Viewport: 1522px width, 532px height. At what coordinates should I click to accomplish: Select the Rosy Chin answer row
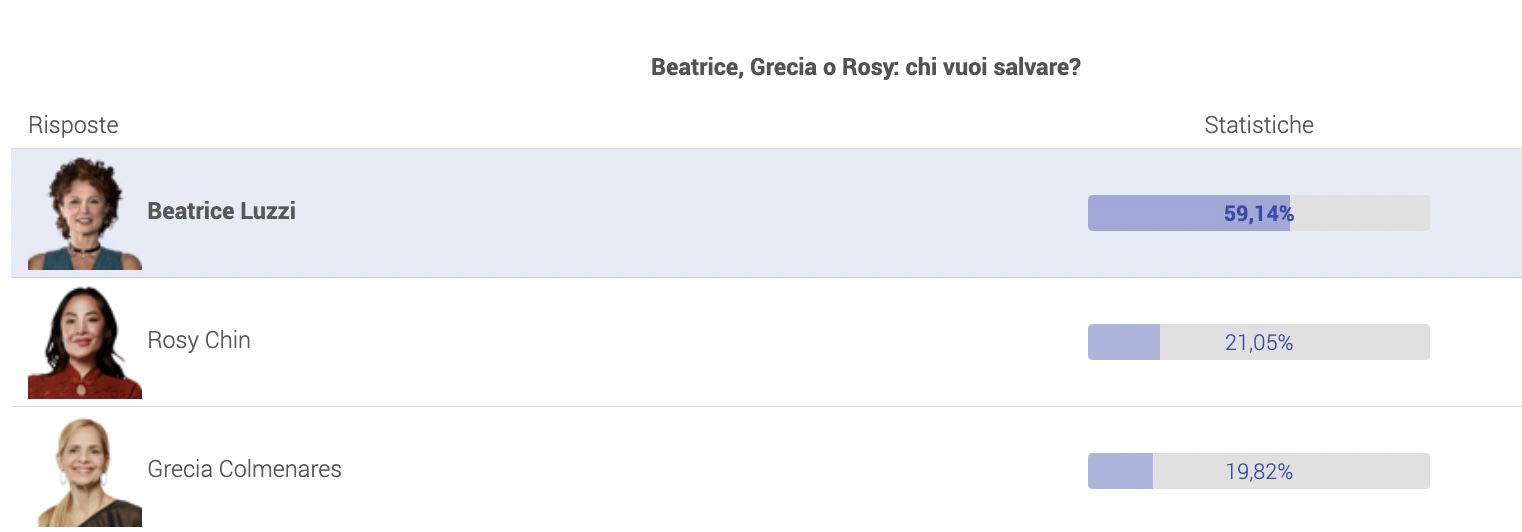[x=767, y=342]
